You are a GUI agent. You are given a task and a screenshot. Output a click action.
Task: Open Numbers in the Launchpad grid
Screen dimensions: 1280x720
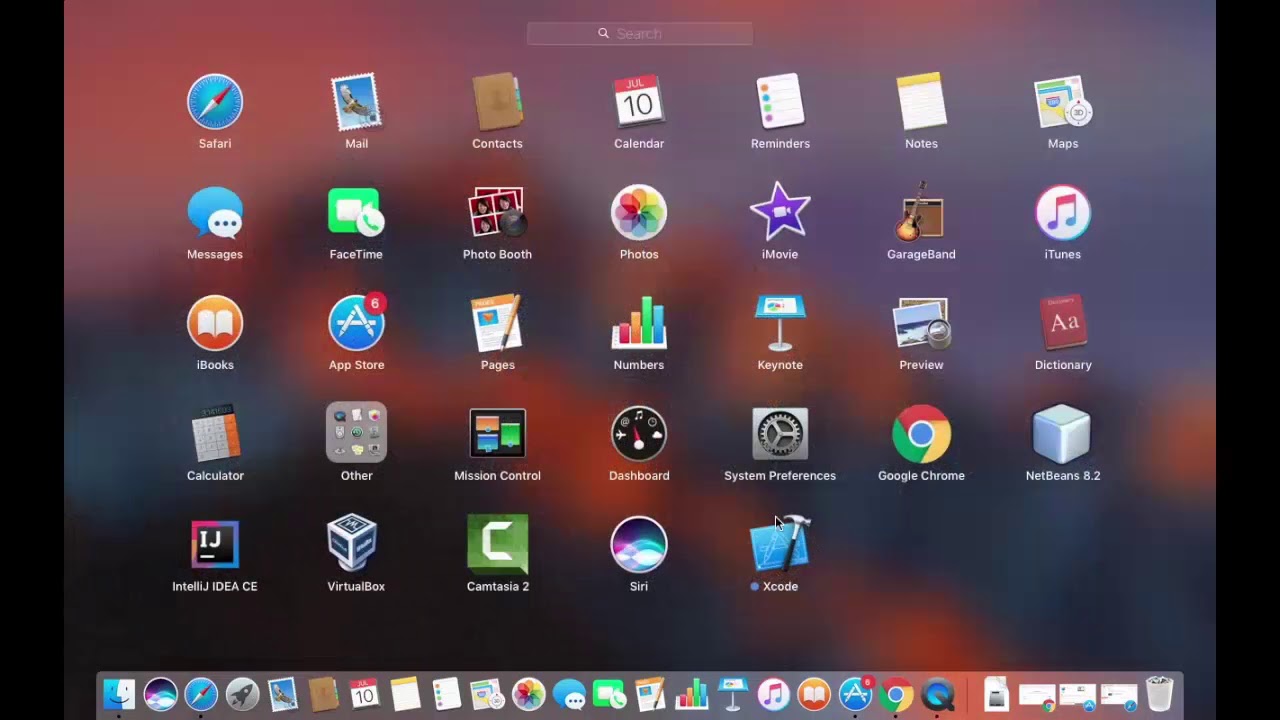639,324
